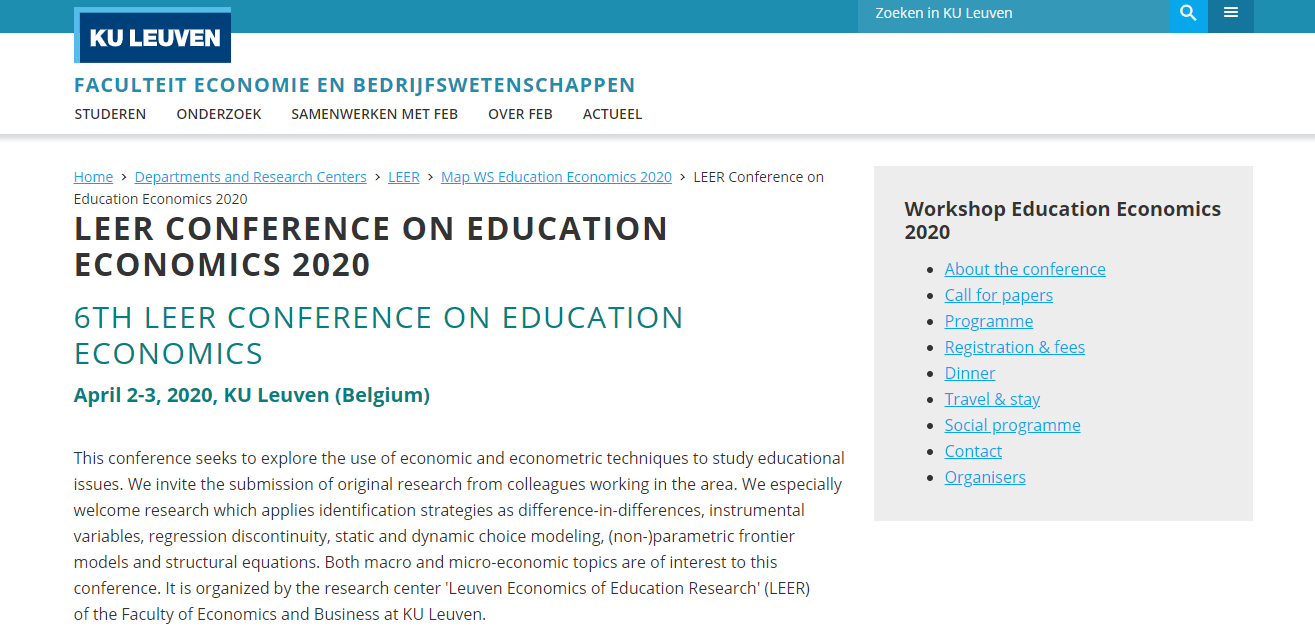Click the Contact sidebar link
The height and width of the screenshot is (630, 1315).
[973, 451]
